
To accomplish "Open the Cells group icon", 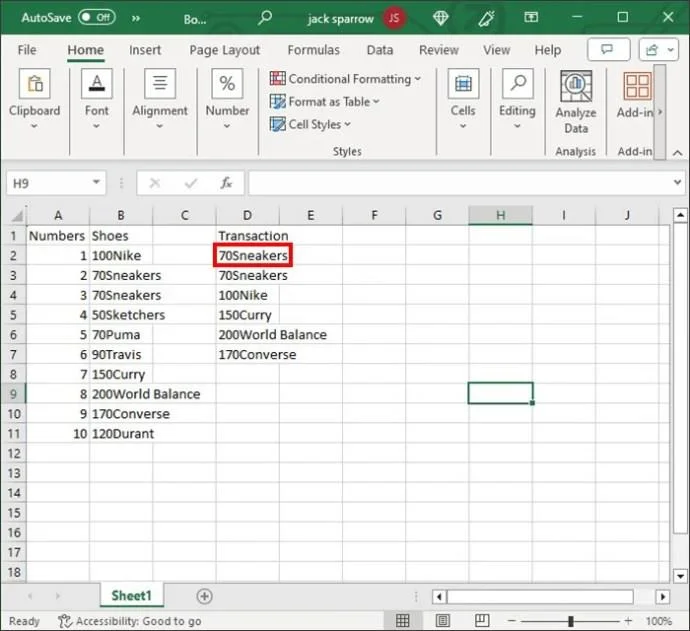I will 463,84.
